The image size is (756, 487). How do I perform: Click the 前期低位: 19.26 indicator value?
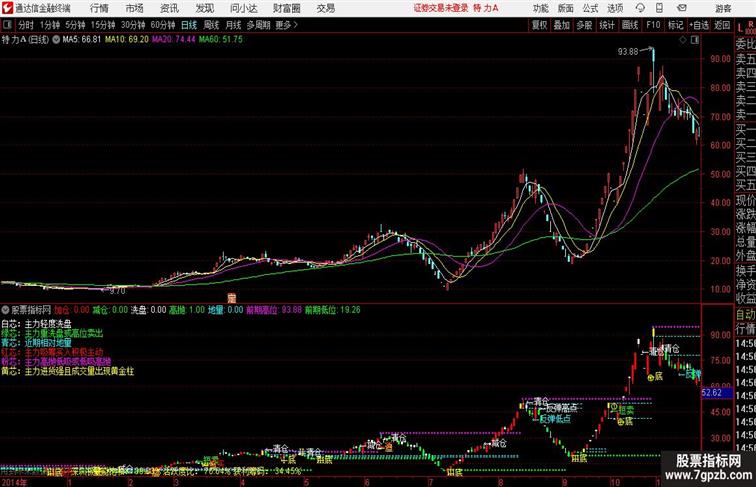point(332,310)
